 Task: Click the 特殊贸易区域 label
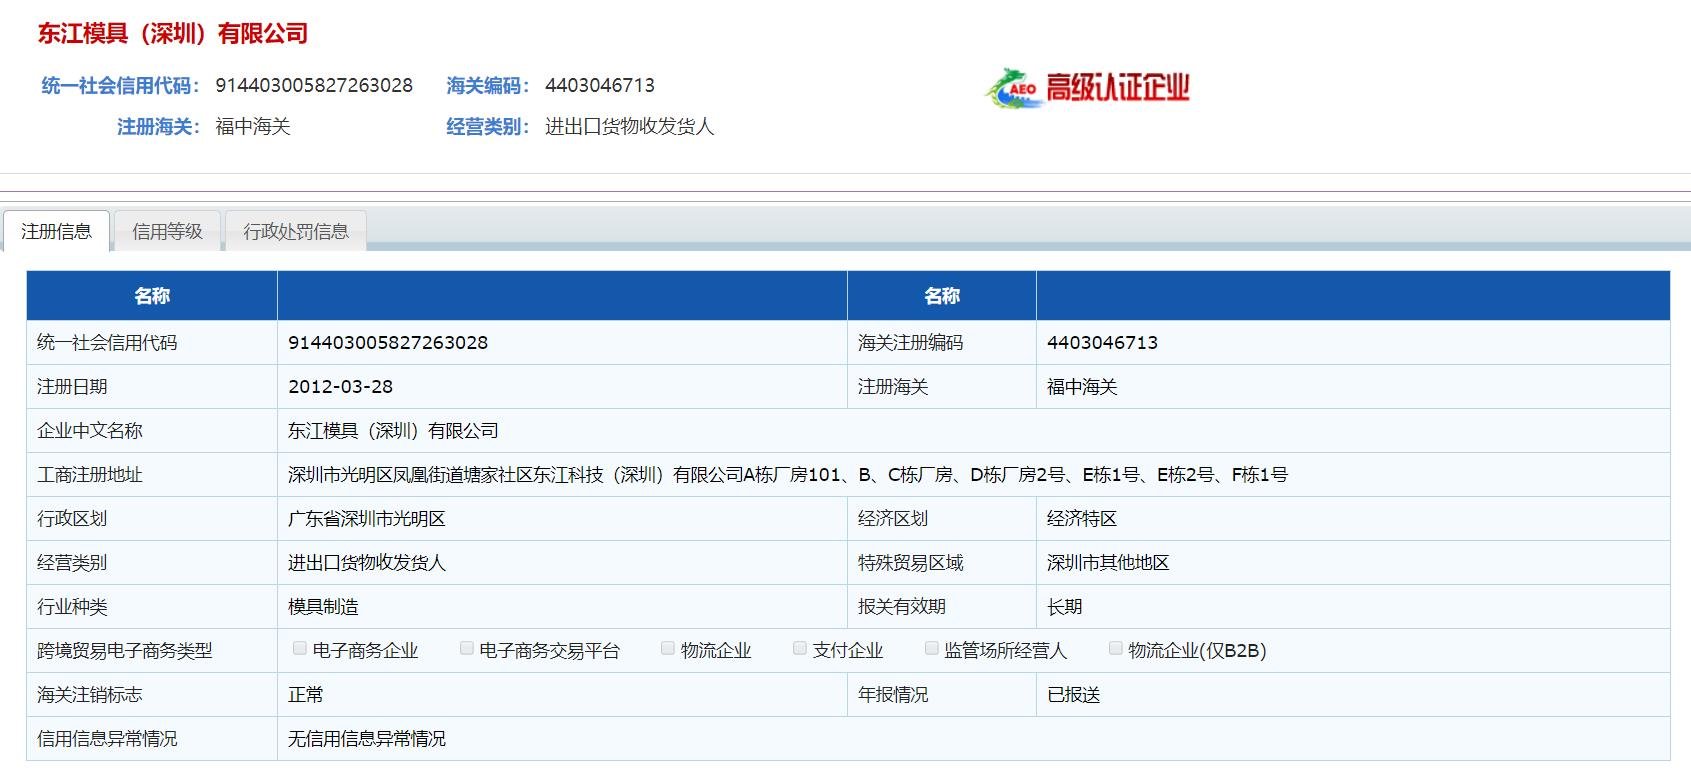click(x=911, y=562)
